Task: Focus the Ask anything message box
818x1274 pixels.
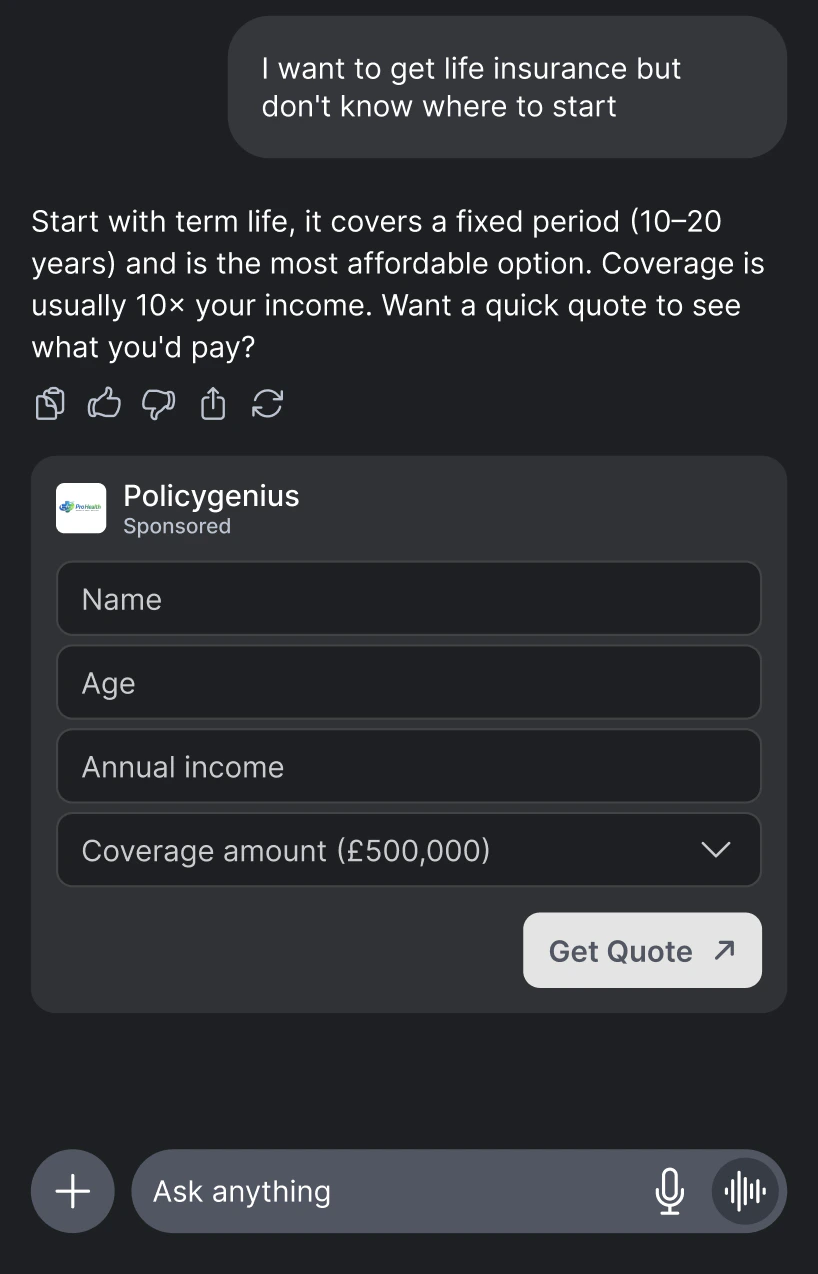Action: 350,1191
